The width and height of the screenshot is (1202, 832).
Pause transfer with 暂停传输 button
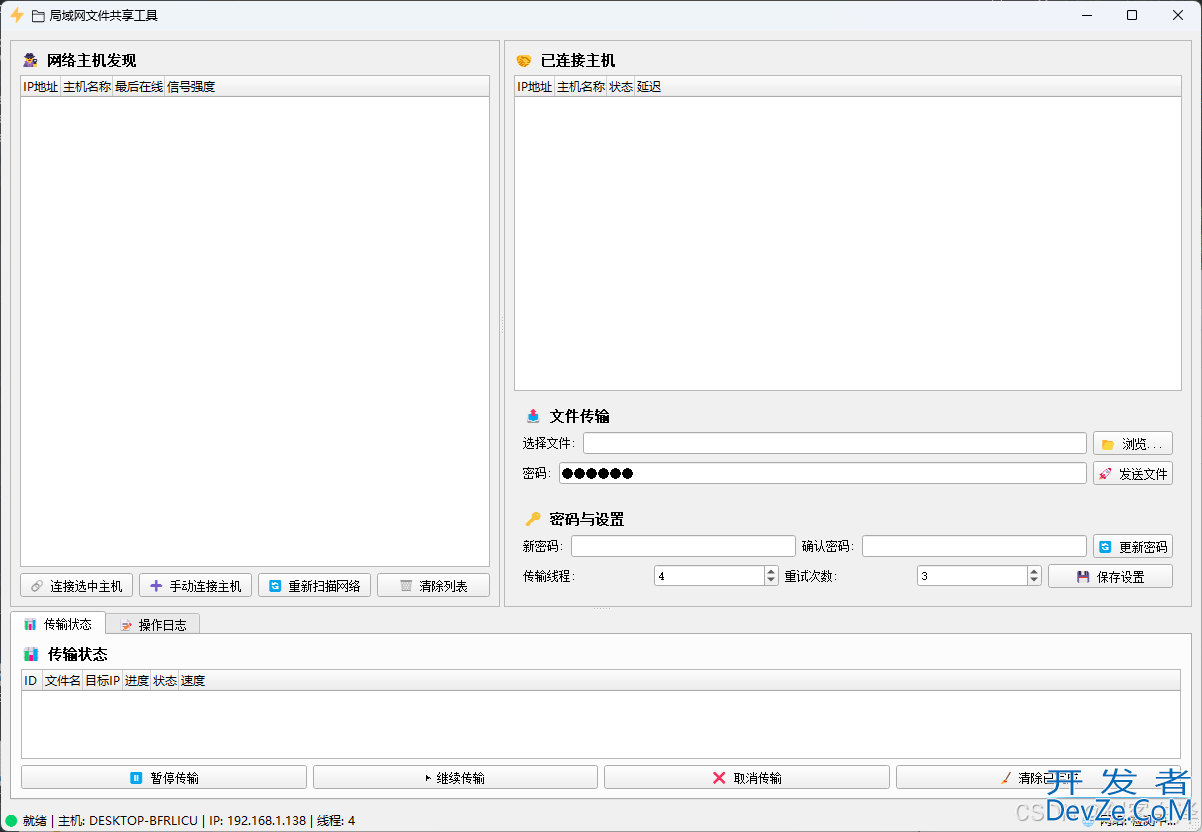click(164, 778)
